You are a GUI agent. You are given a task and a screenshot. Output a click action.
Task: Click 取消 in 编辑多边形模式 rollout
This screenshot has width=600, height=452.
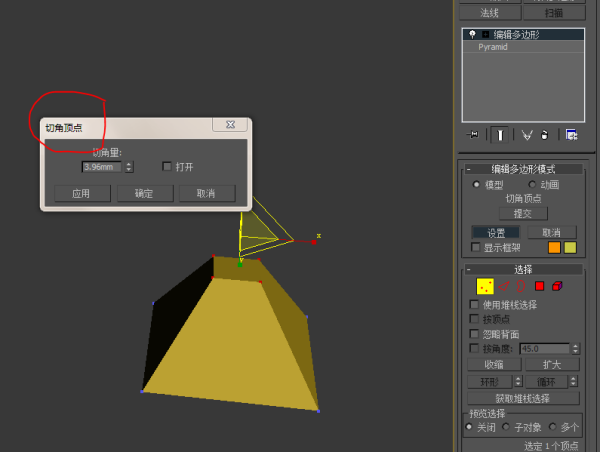(x=552, y=233)
